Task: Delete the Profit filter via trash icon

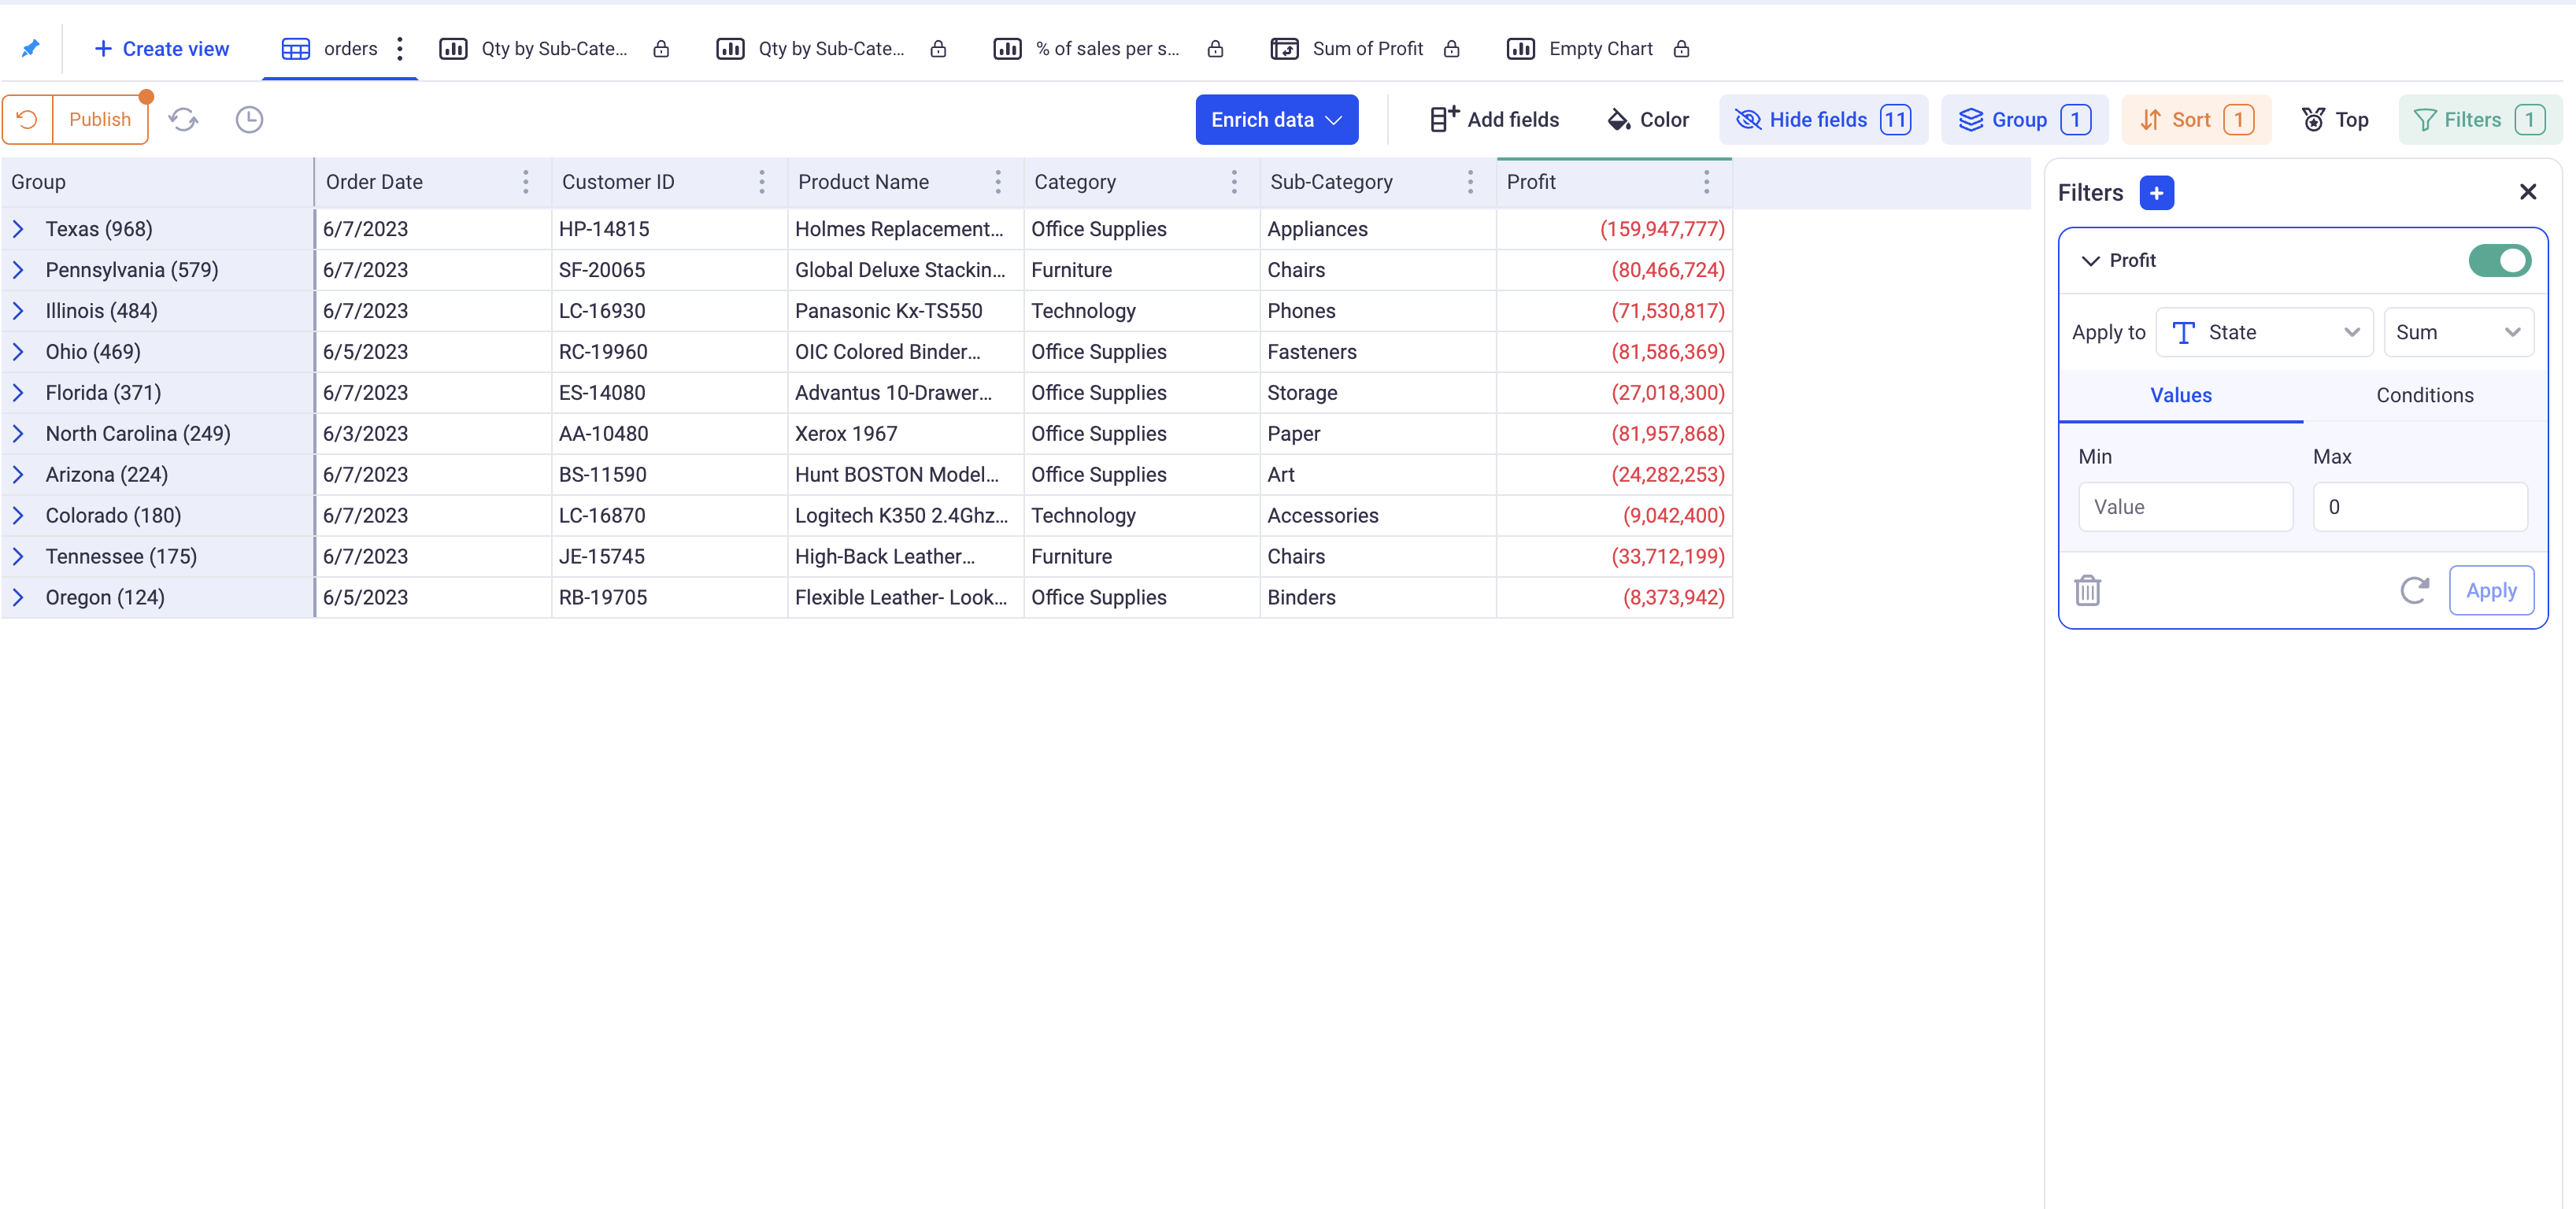Action: pos(2087,591)
